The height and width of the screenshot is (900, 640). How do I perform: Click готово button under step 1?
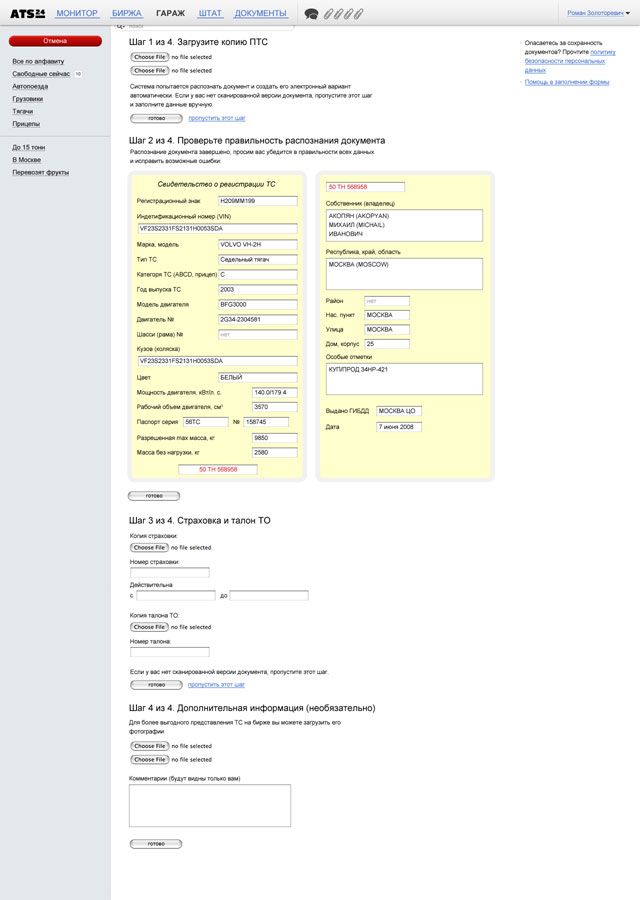(156, 118)
